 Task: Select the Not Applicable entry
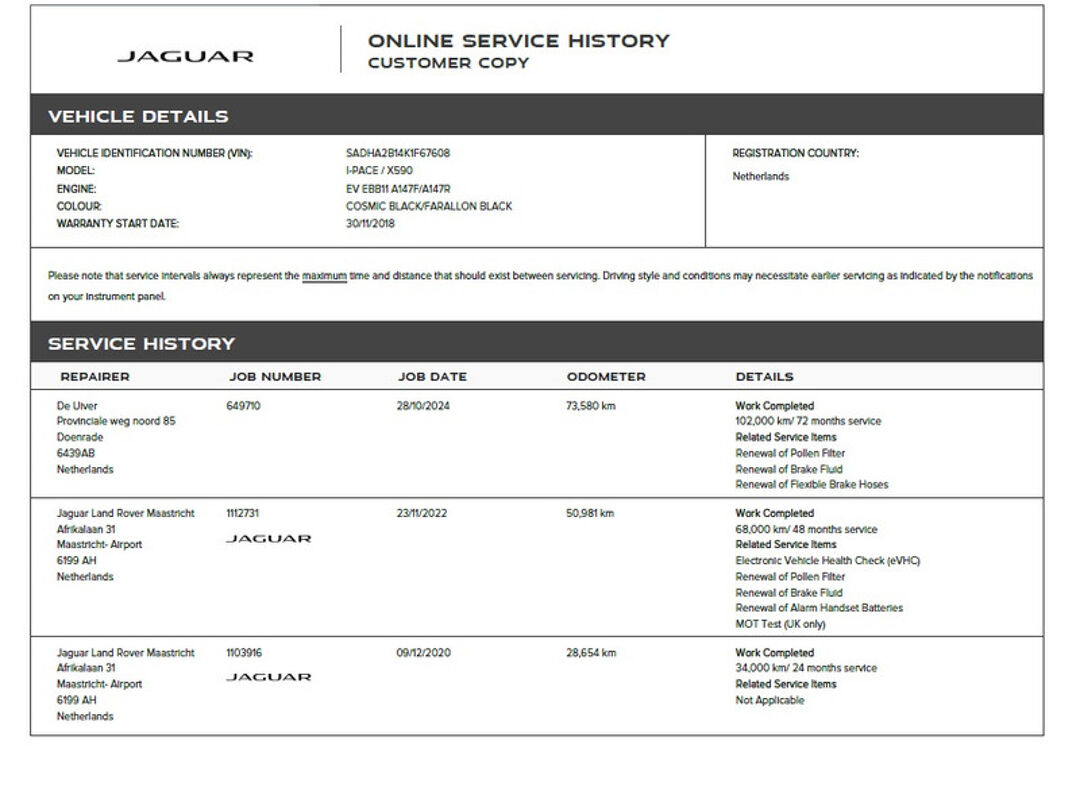(769, 700)
